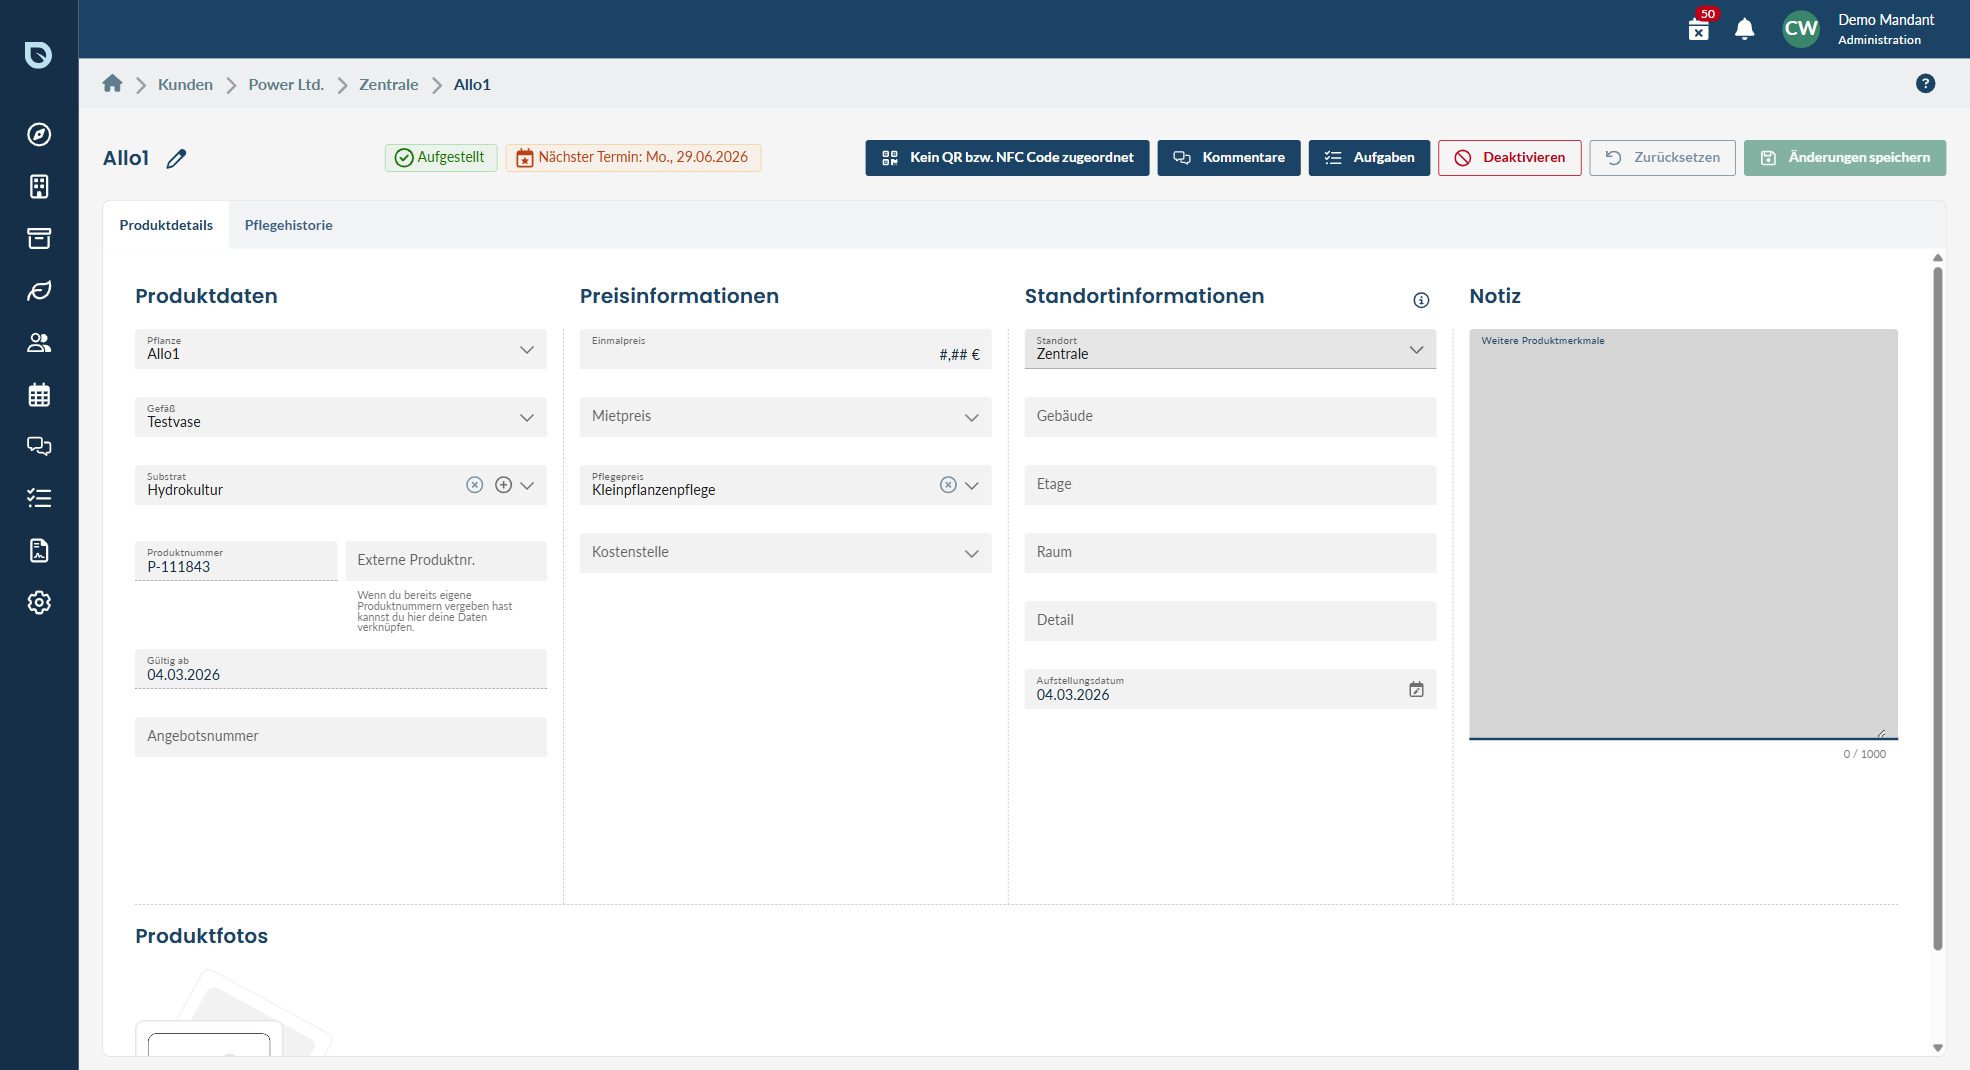The image size is (1970, 1070).
Task: Click the Zurücksetzen button
Action: pos(1662,158)
